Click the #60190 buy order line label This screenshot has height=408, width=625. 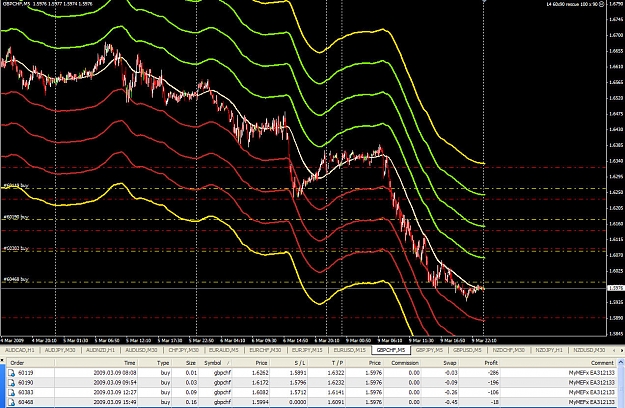click(16, 218)
